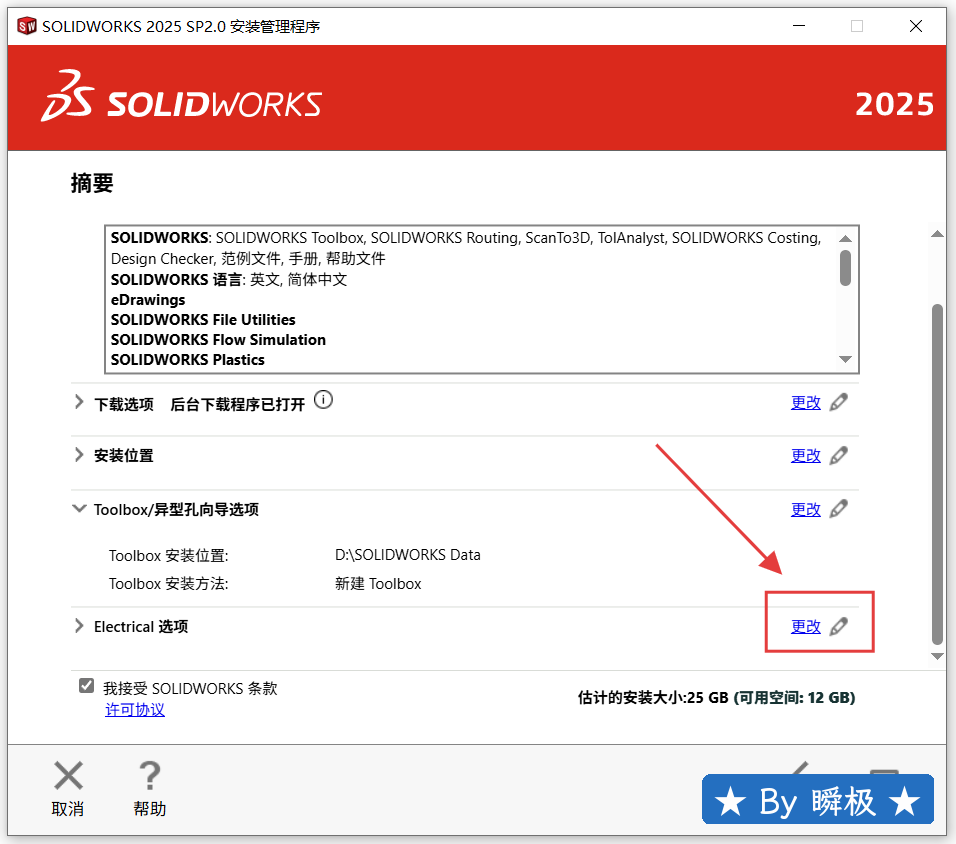The height and width of the screenshot is (844, 956).
Task: Click the pencil icon beside 安装位置
Action: (x=838, y=455)
